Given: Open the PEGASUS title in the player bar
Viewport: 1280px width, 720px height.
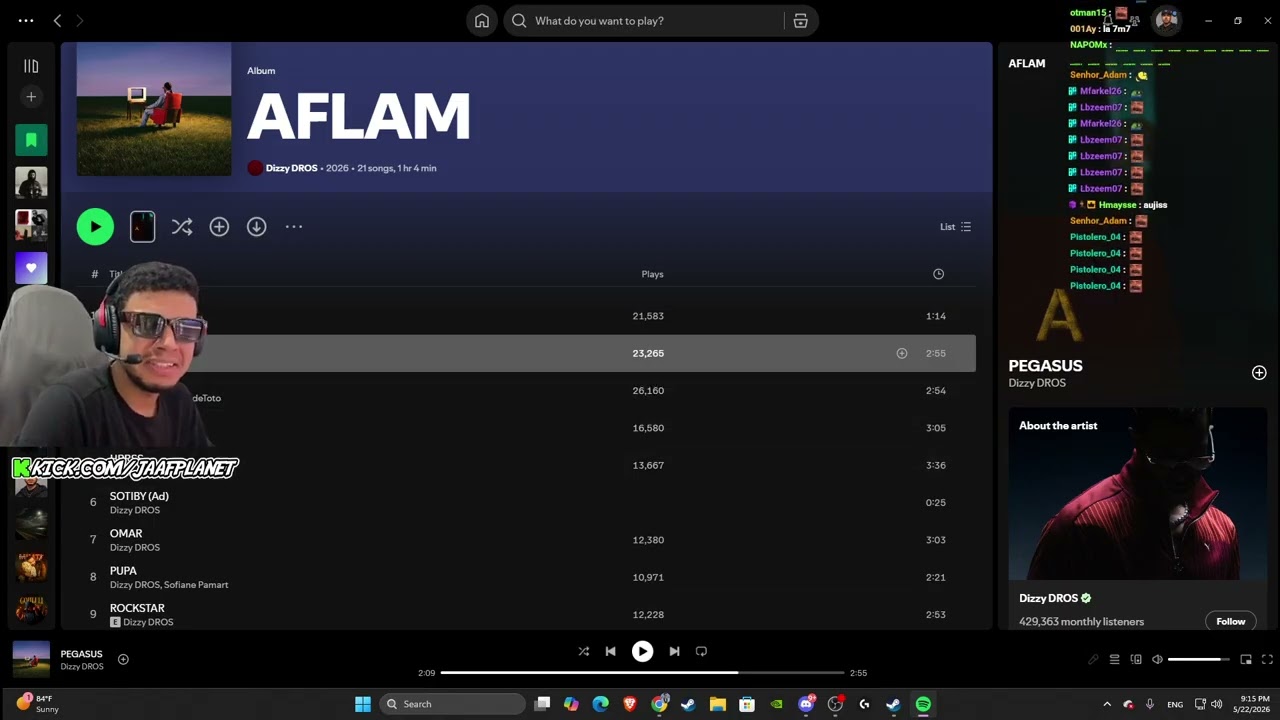Looking at the screenshot, I should 81,654.
